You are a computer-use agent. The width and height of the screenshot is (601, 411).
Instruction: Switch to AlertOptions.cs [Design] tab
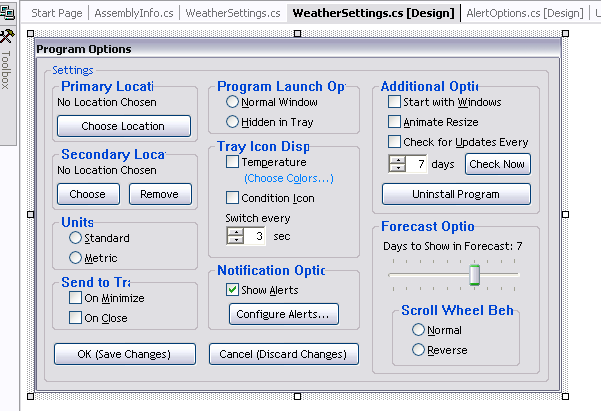[x=525, y=13]
